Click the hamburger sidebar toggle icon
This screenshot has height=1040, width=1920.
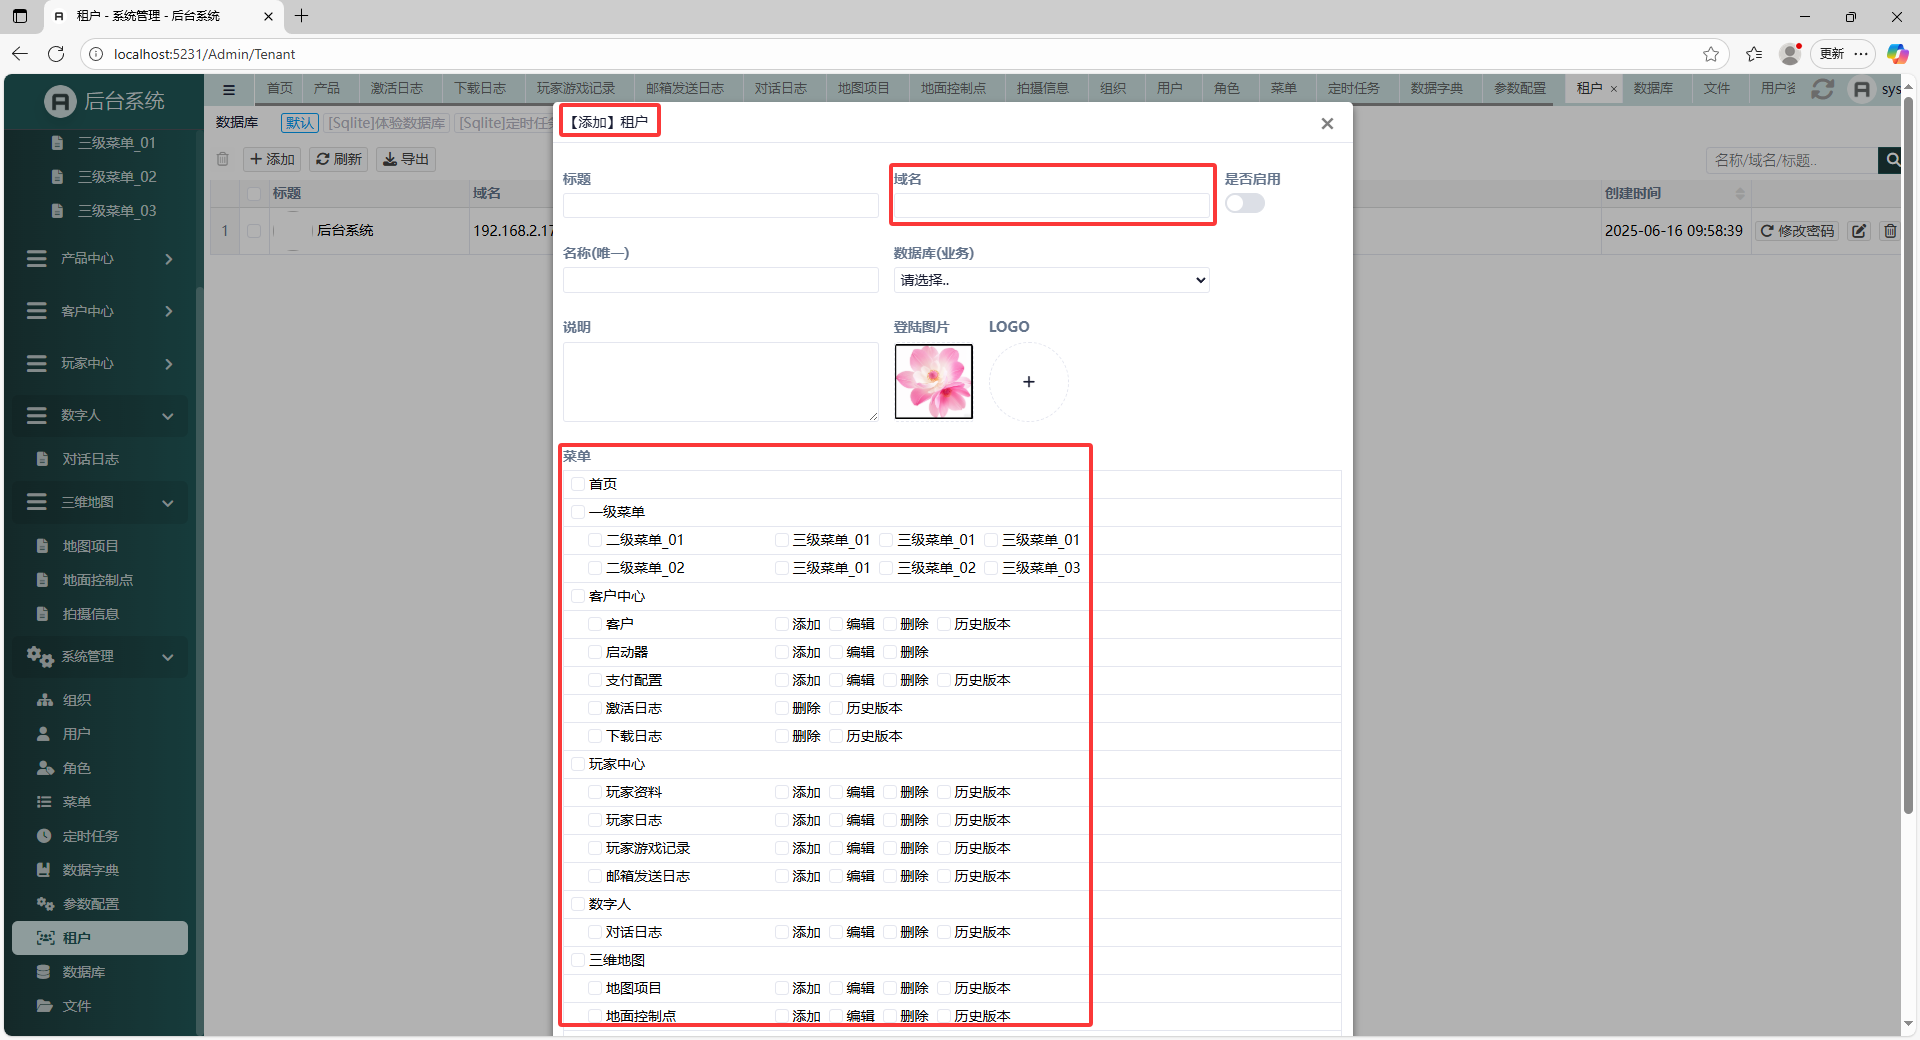click(229, 89)
